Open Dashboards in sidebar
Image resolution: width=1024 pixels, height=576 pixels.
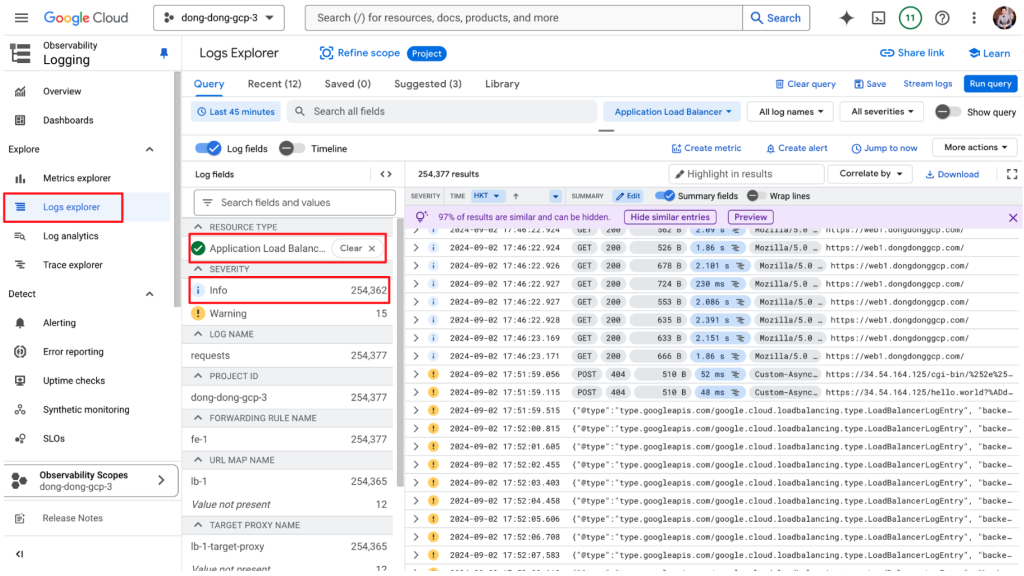click(68, 120)
